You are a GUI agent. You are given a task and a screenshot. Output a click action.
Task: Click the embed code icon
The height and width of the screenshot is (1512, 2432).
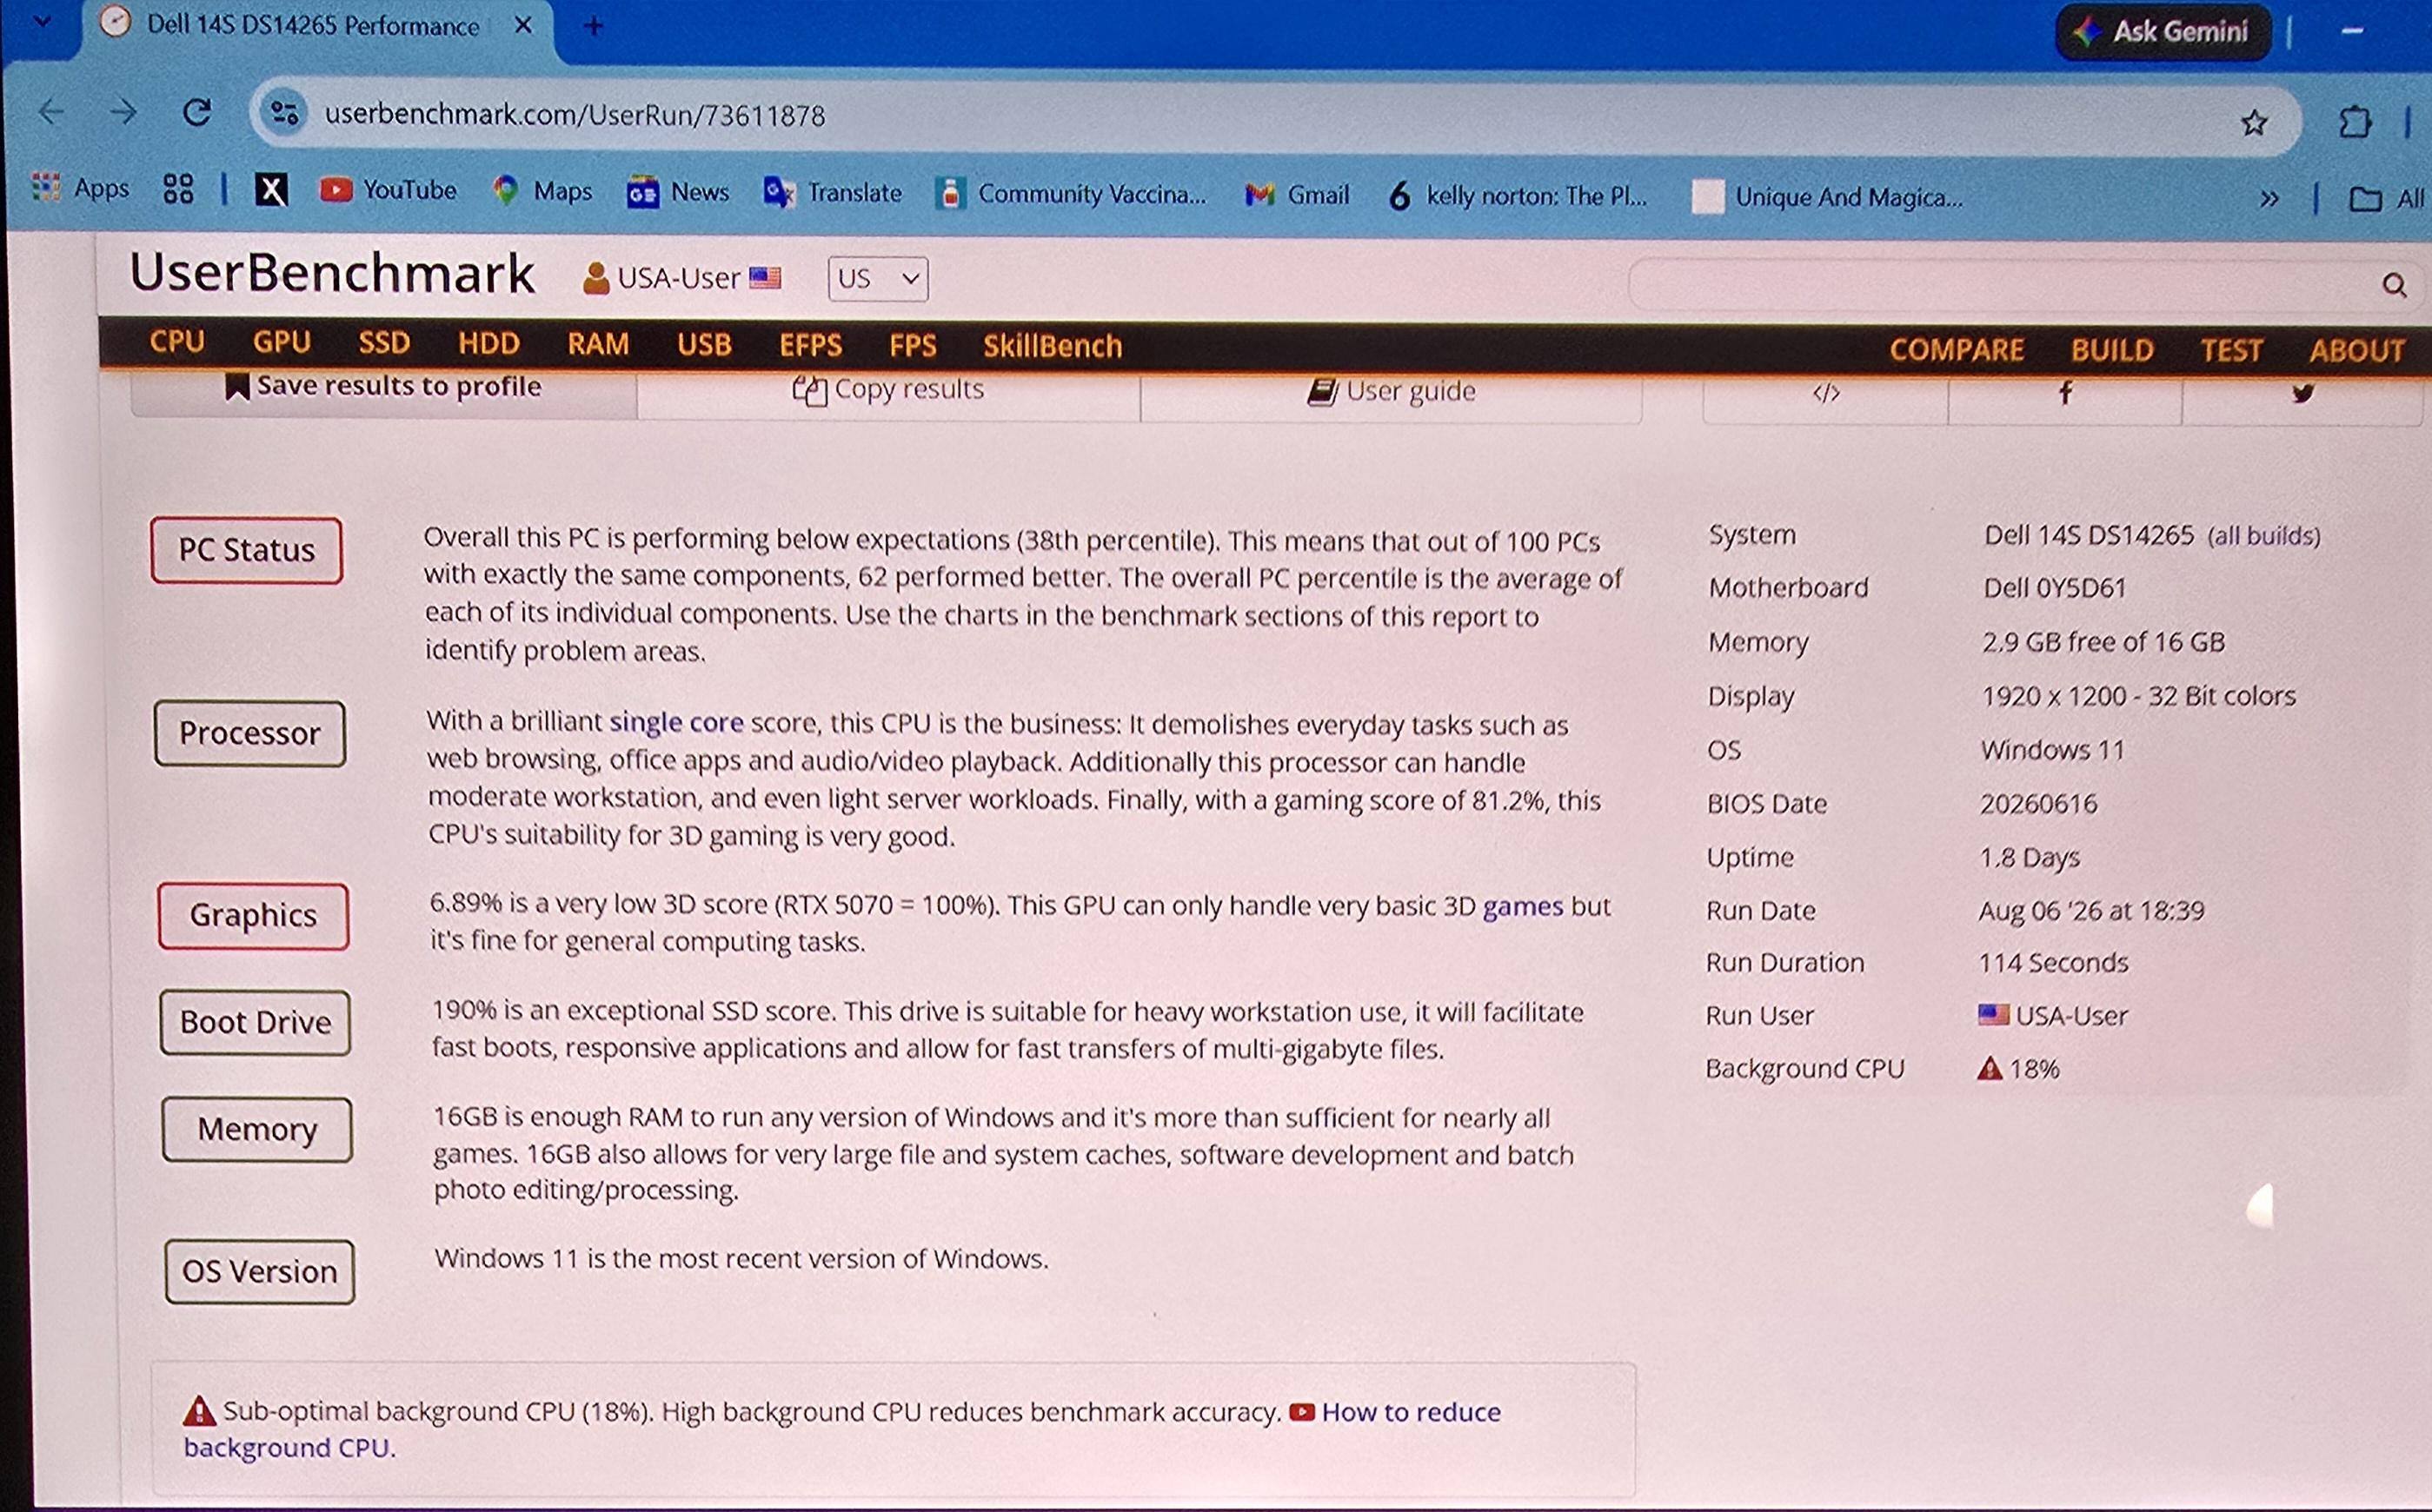point(1826,393)
